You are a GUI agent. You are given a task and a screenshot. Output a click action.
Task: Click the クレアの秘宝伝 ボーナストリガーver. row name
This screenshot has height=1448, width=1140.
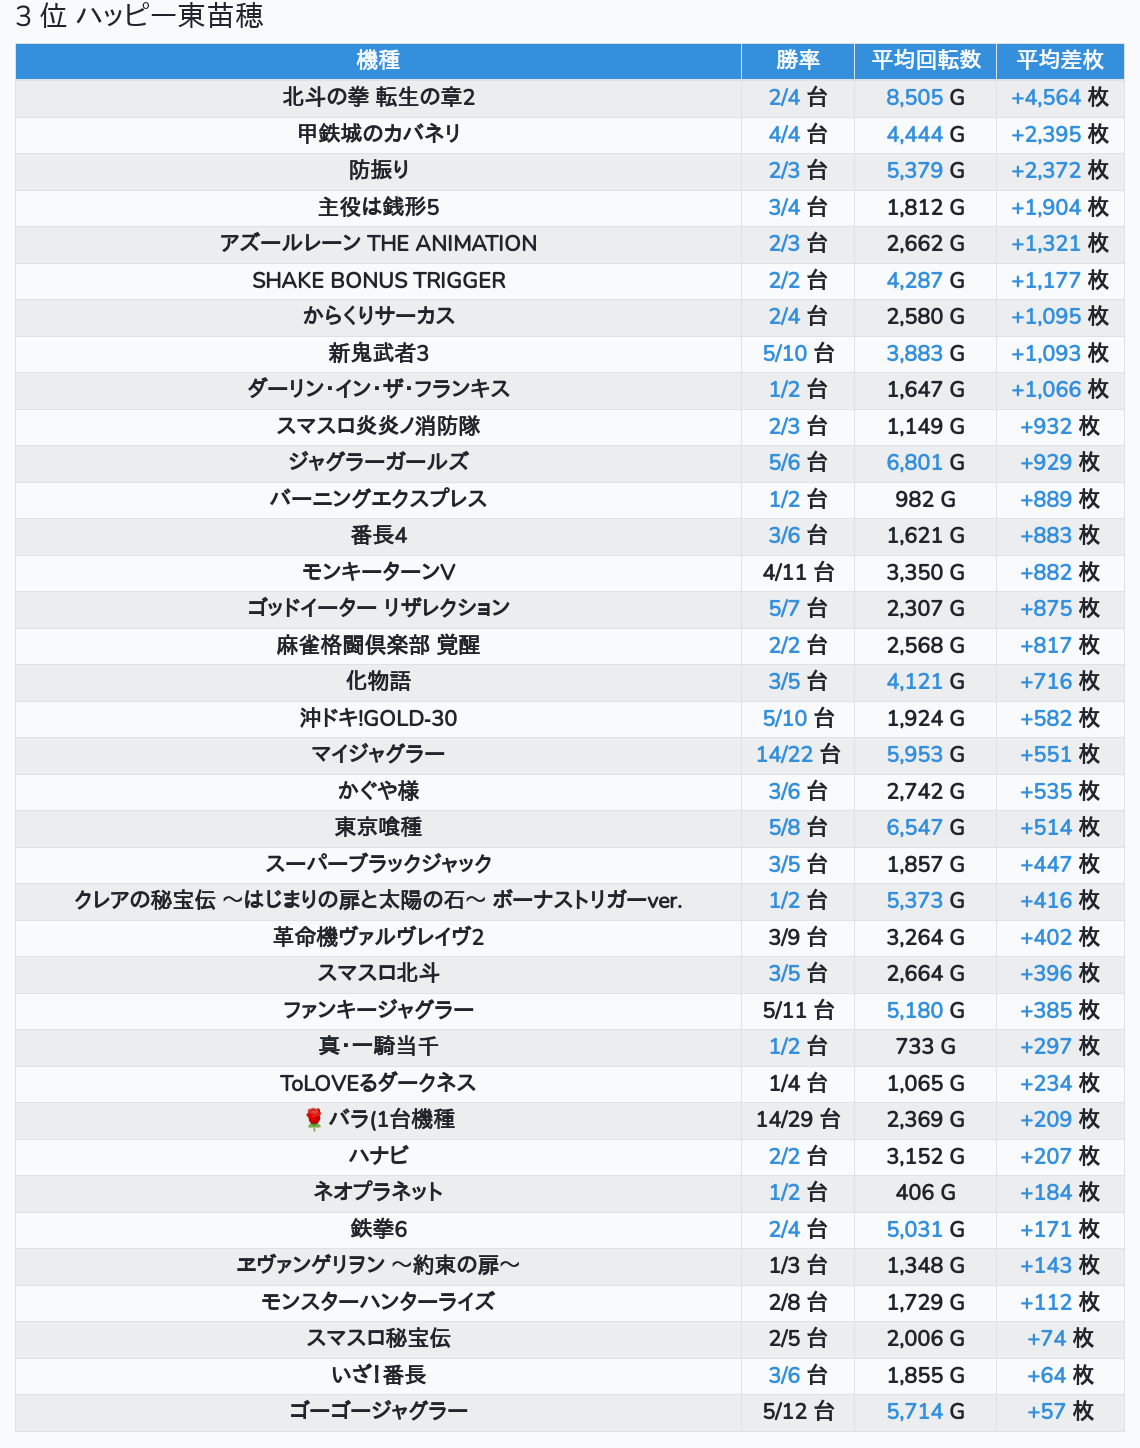coord(378,900)
